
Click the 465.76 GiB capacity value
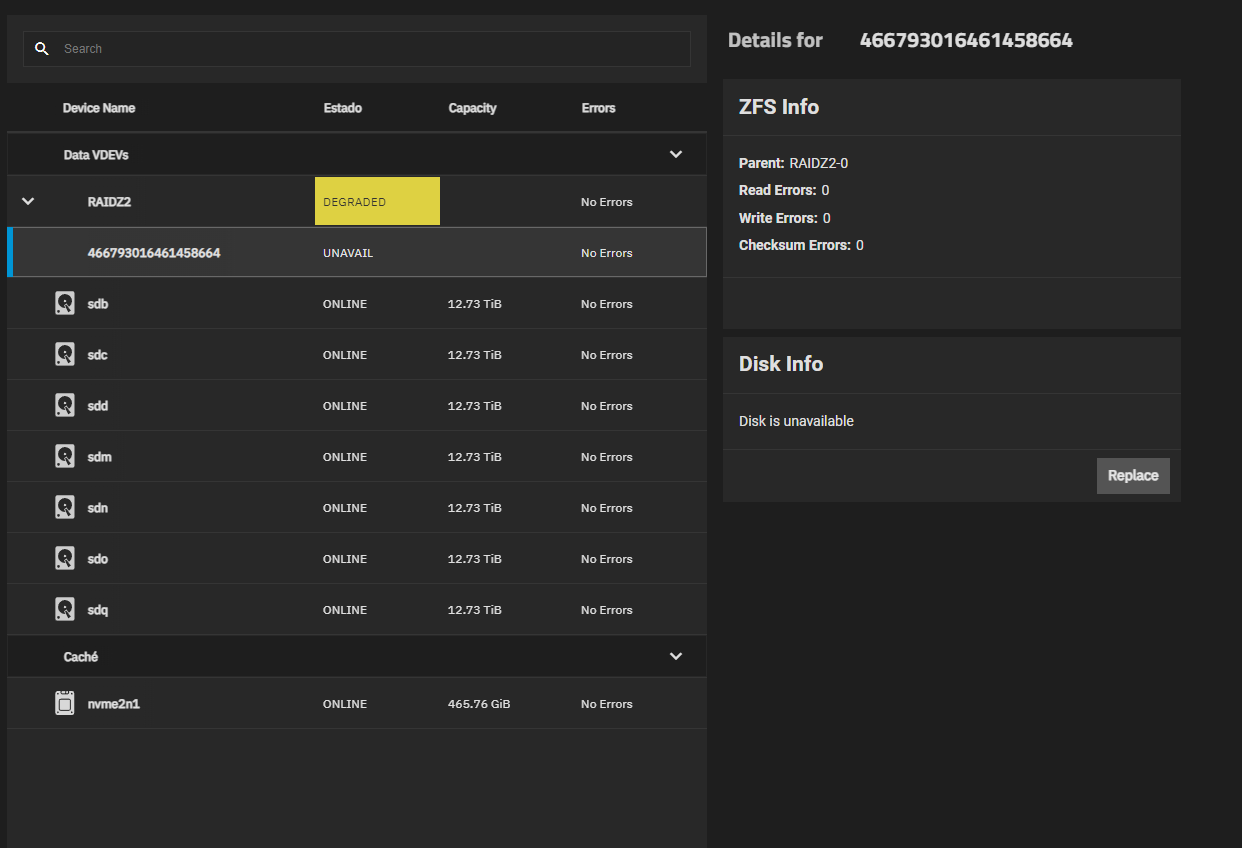tap(479, 704)
